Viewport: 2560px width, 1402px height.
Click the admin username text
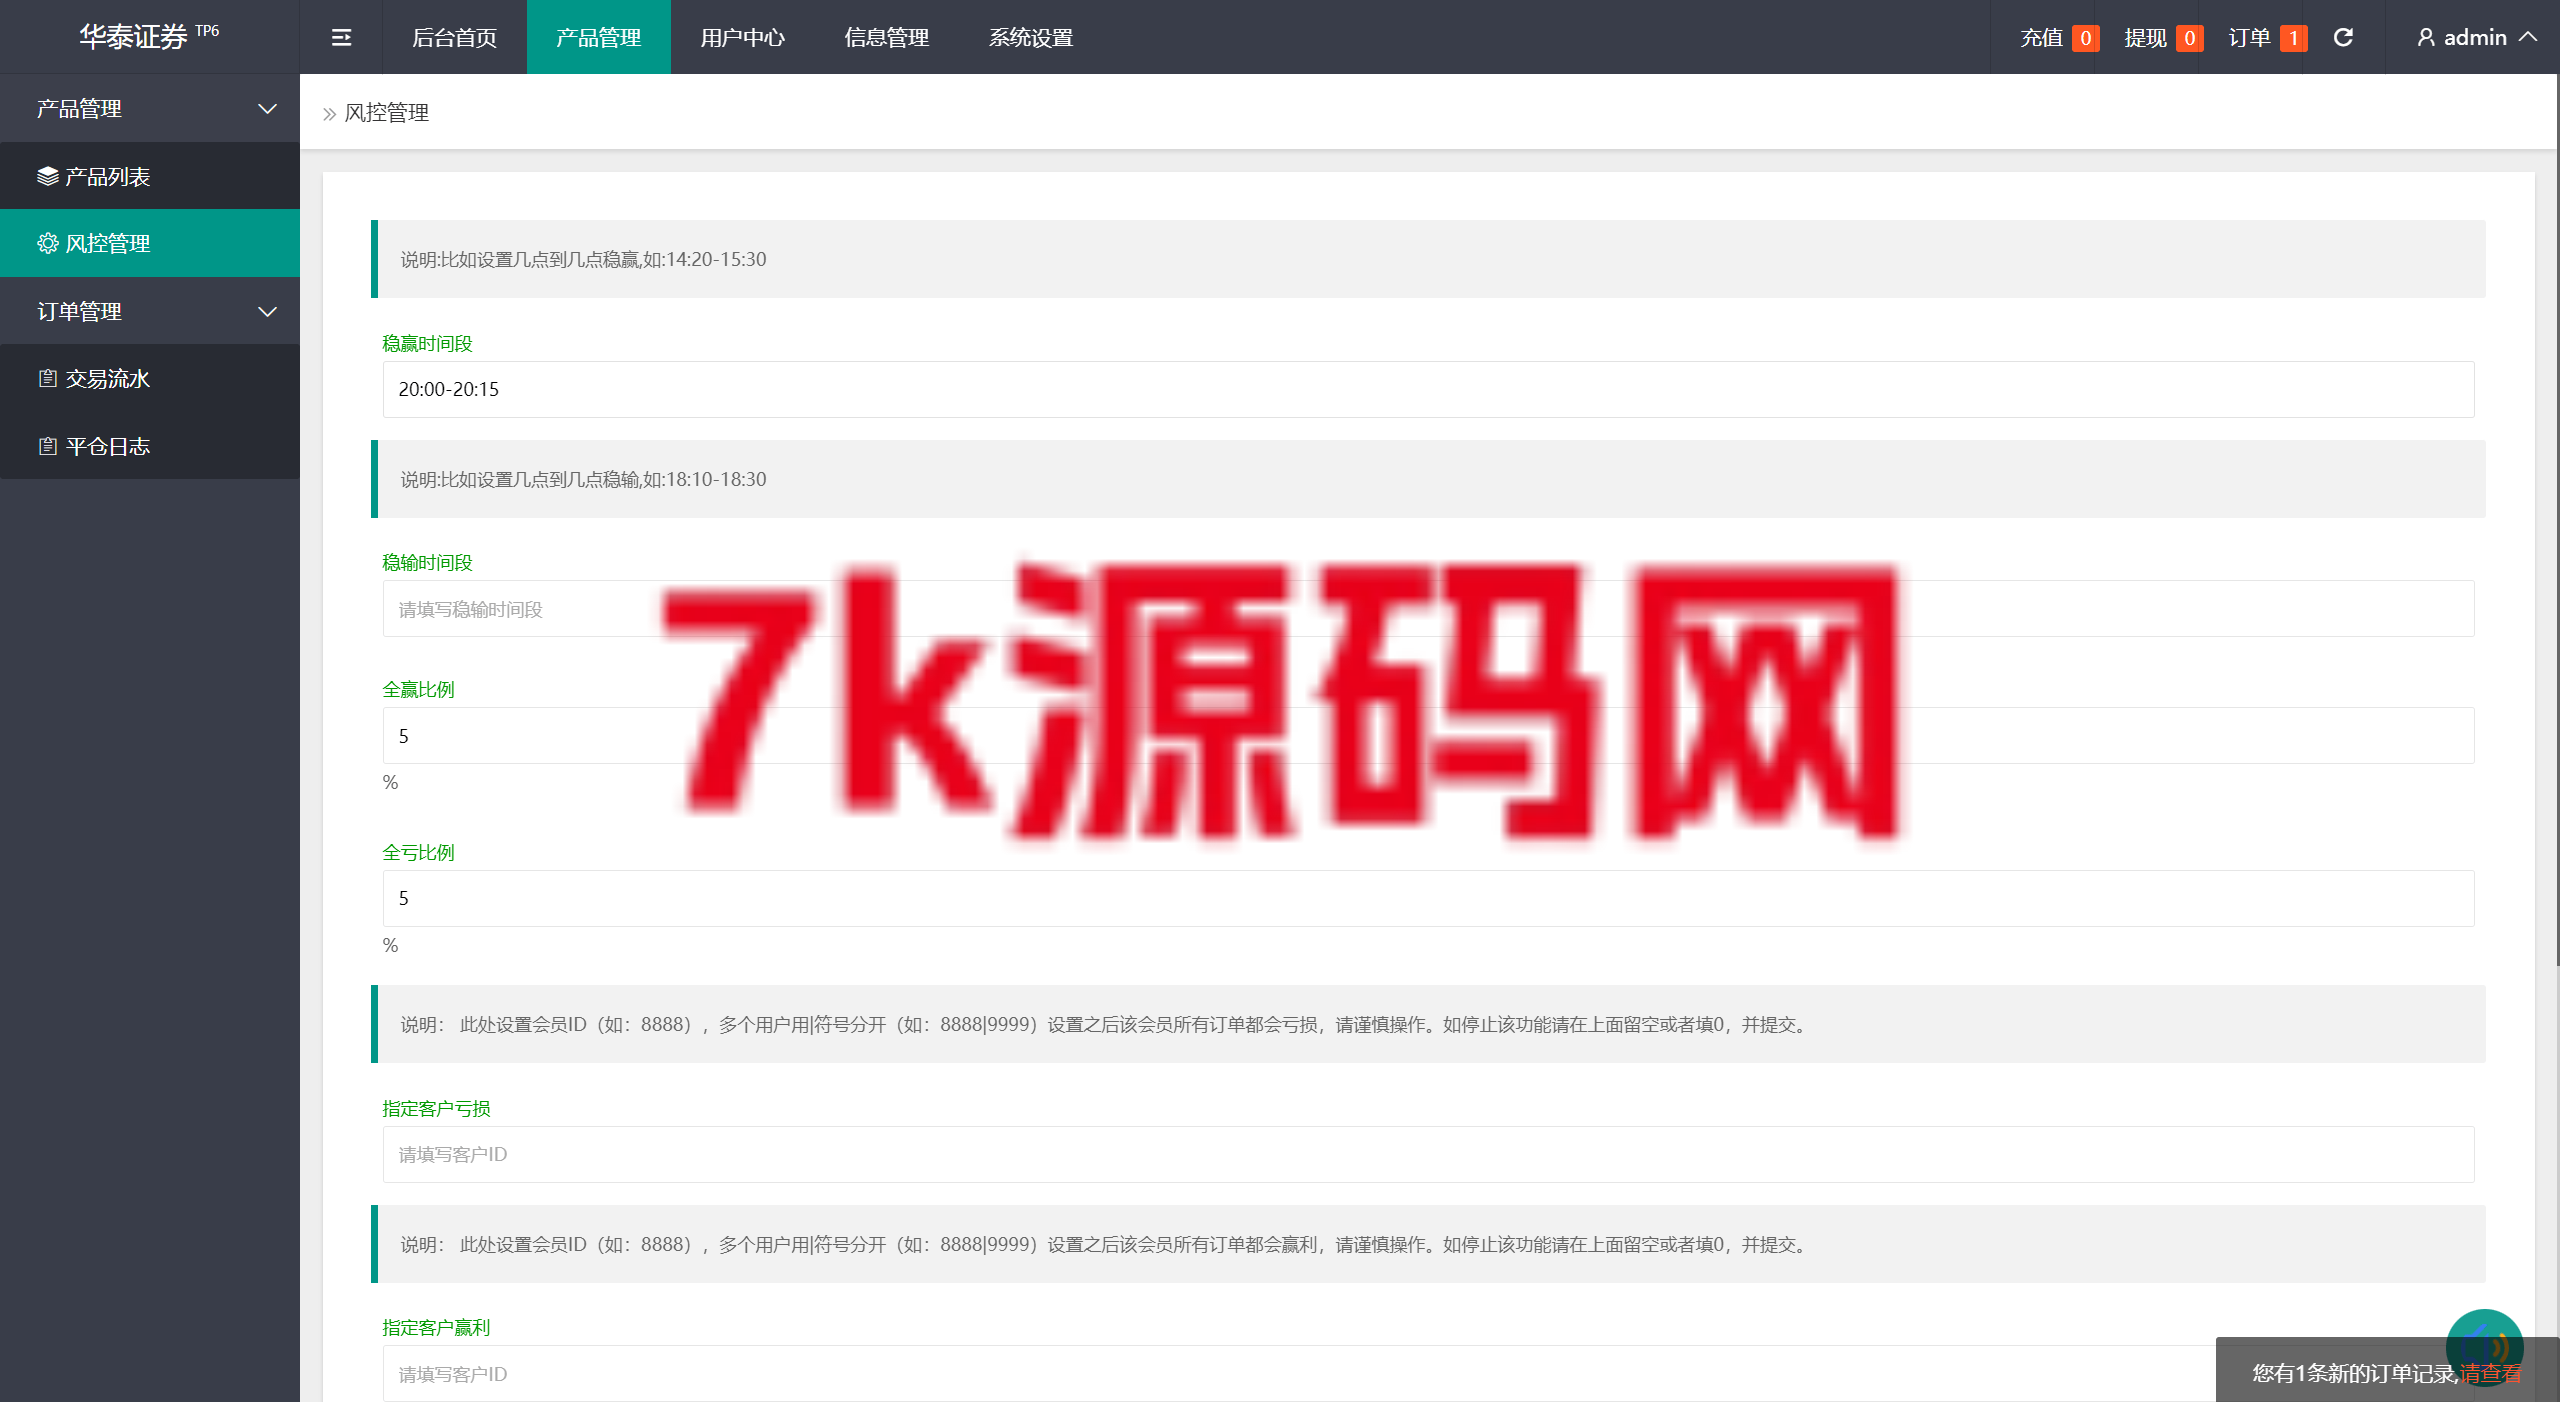2475,38
